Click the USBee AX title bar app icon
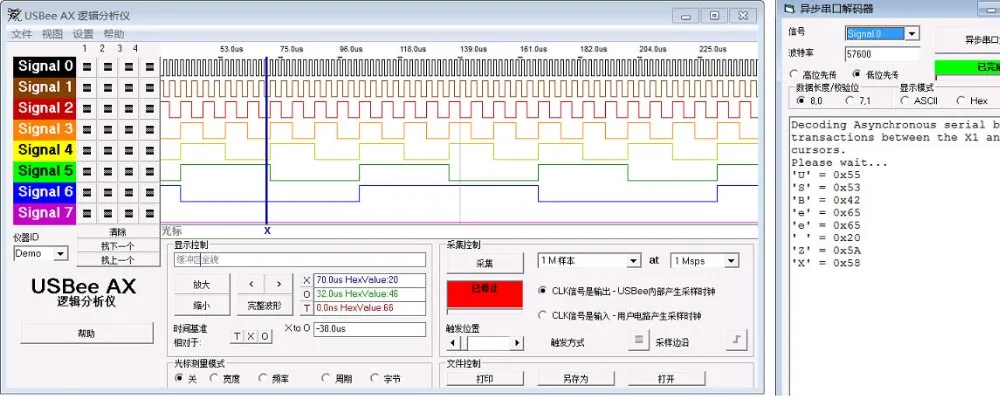Viewport: 1000px width, 399px height. point(14,15)
